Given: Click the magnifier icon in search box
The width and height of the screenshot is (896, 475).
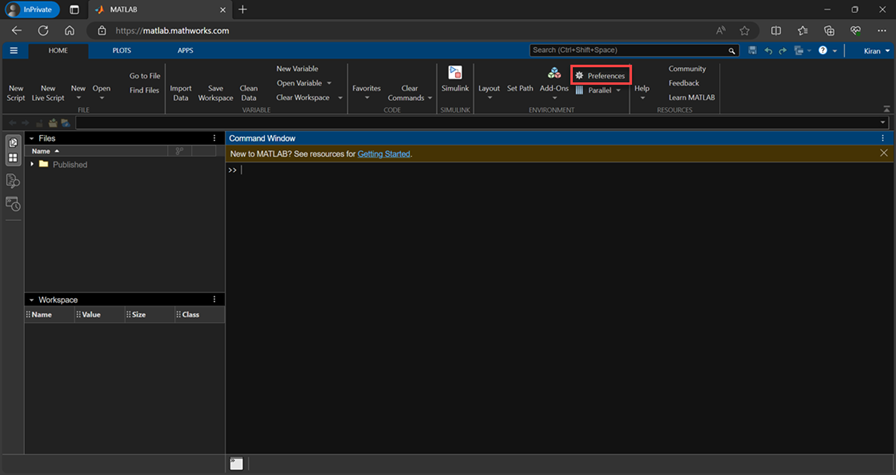Looking at the screenshot, I should [731, 51].
